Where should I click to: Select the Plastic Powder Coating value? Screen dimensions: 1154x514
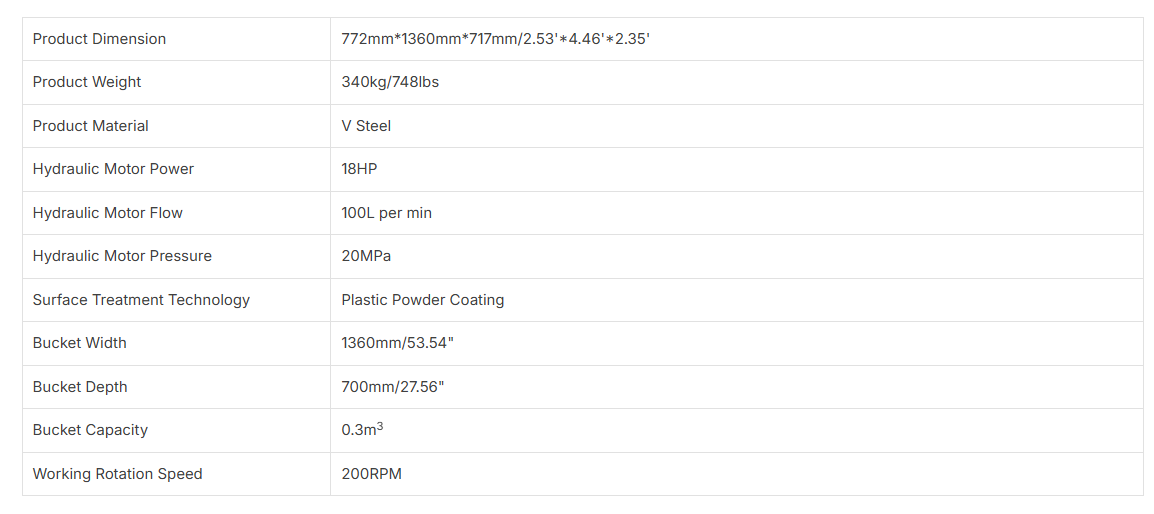[422, 300]
